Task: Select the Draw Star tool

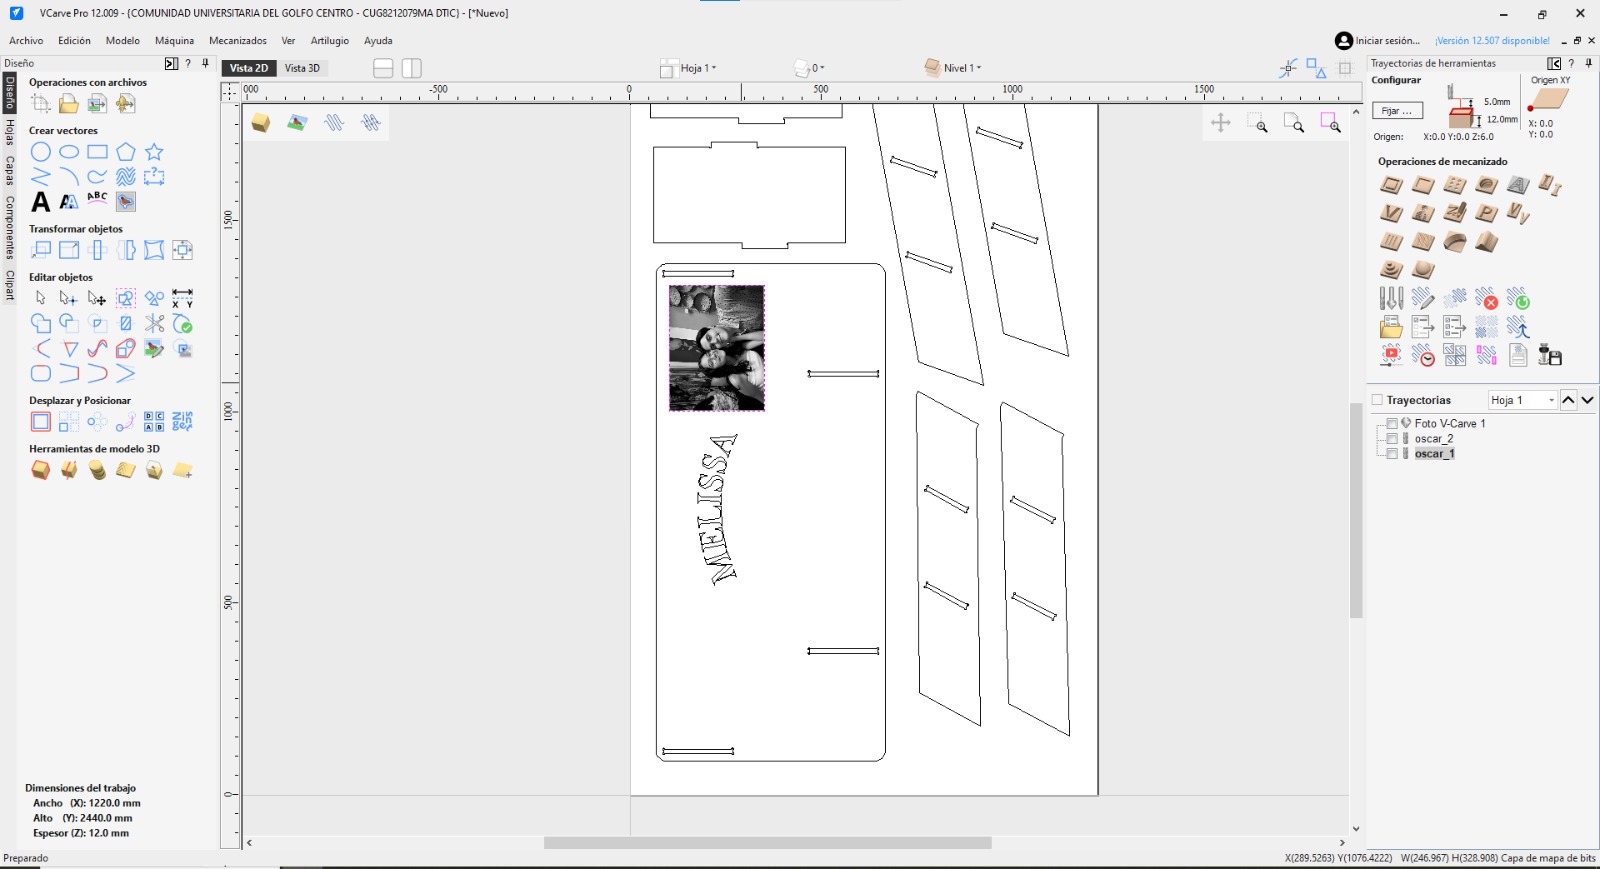Action: click(154, 152)
